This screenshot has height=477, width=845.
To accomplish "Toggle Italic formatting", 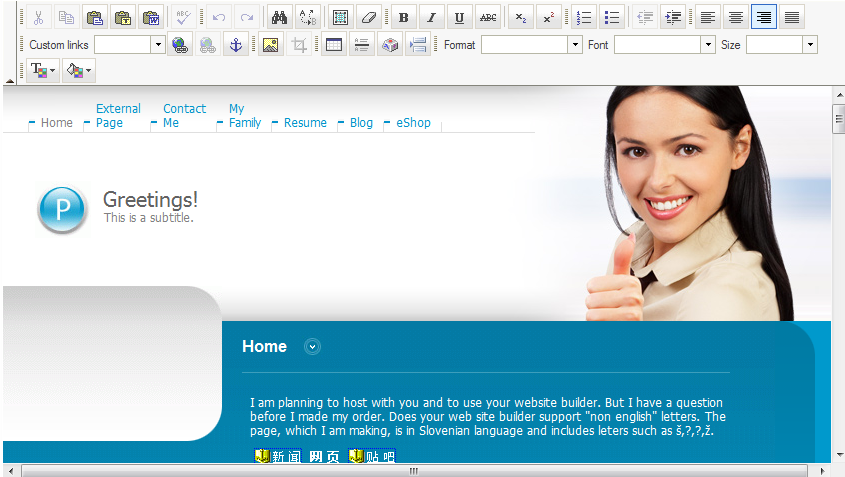I will pyautogui.click(x=431, y=17).
